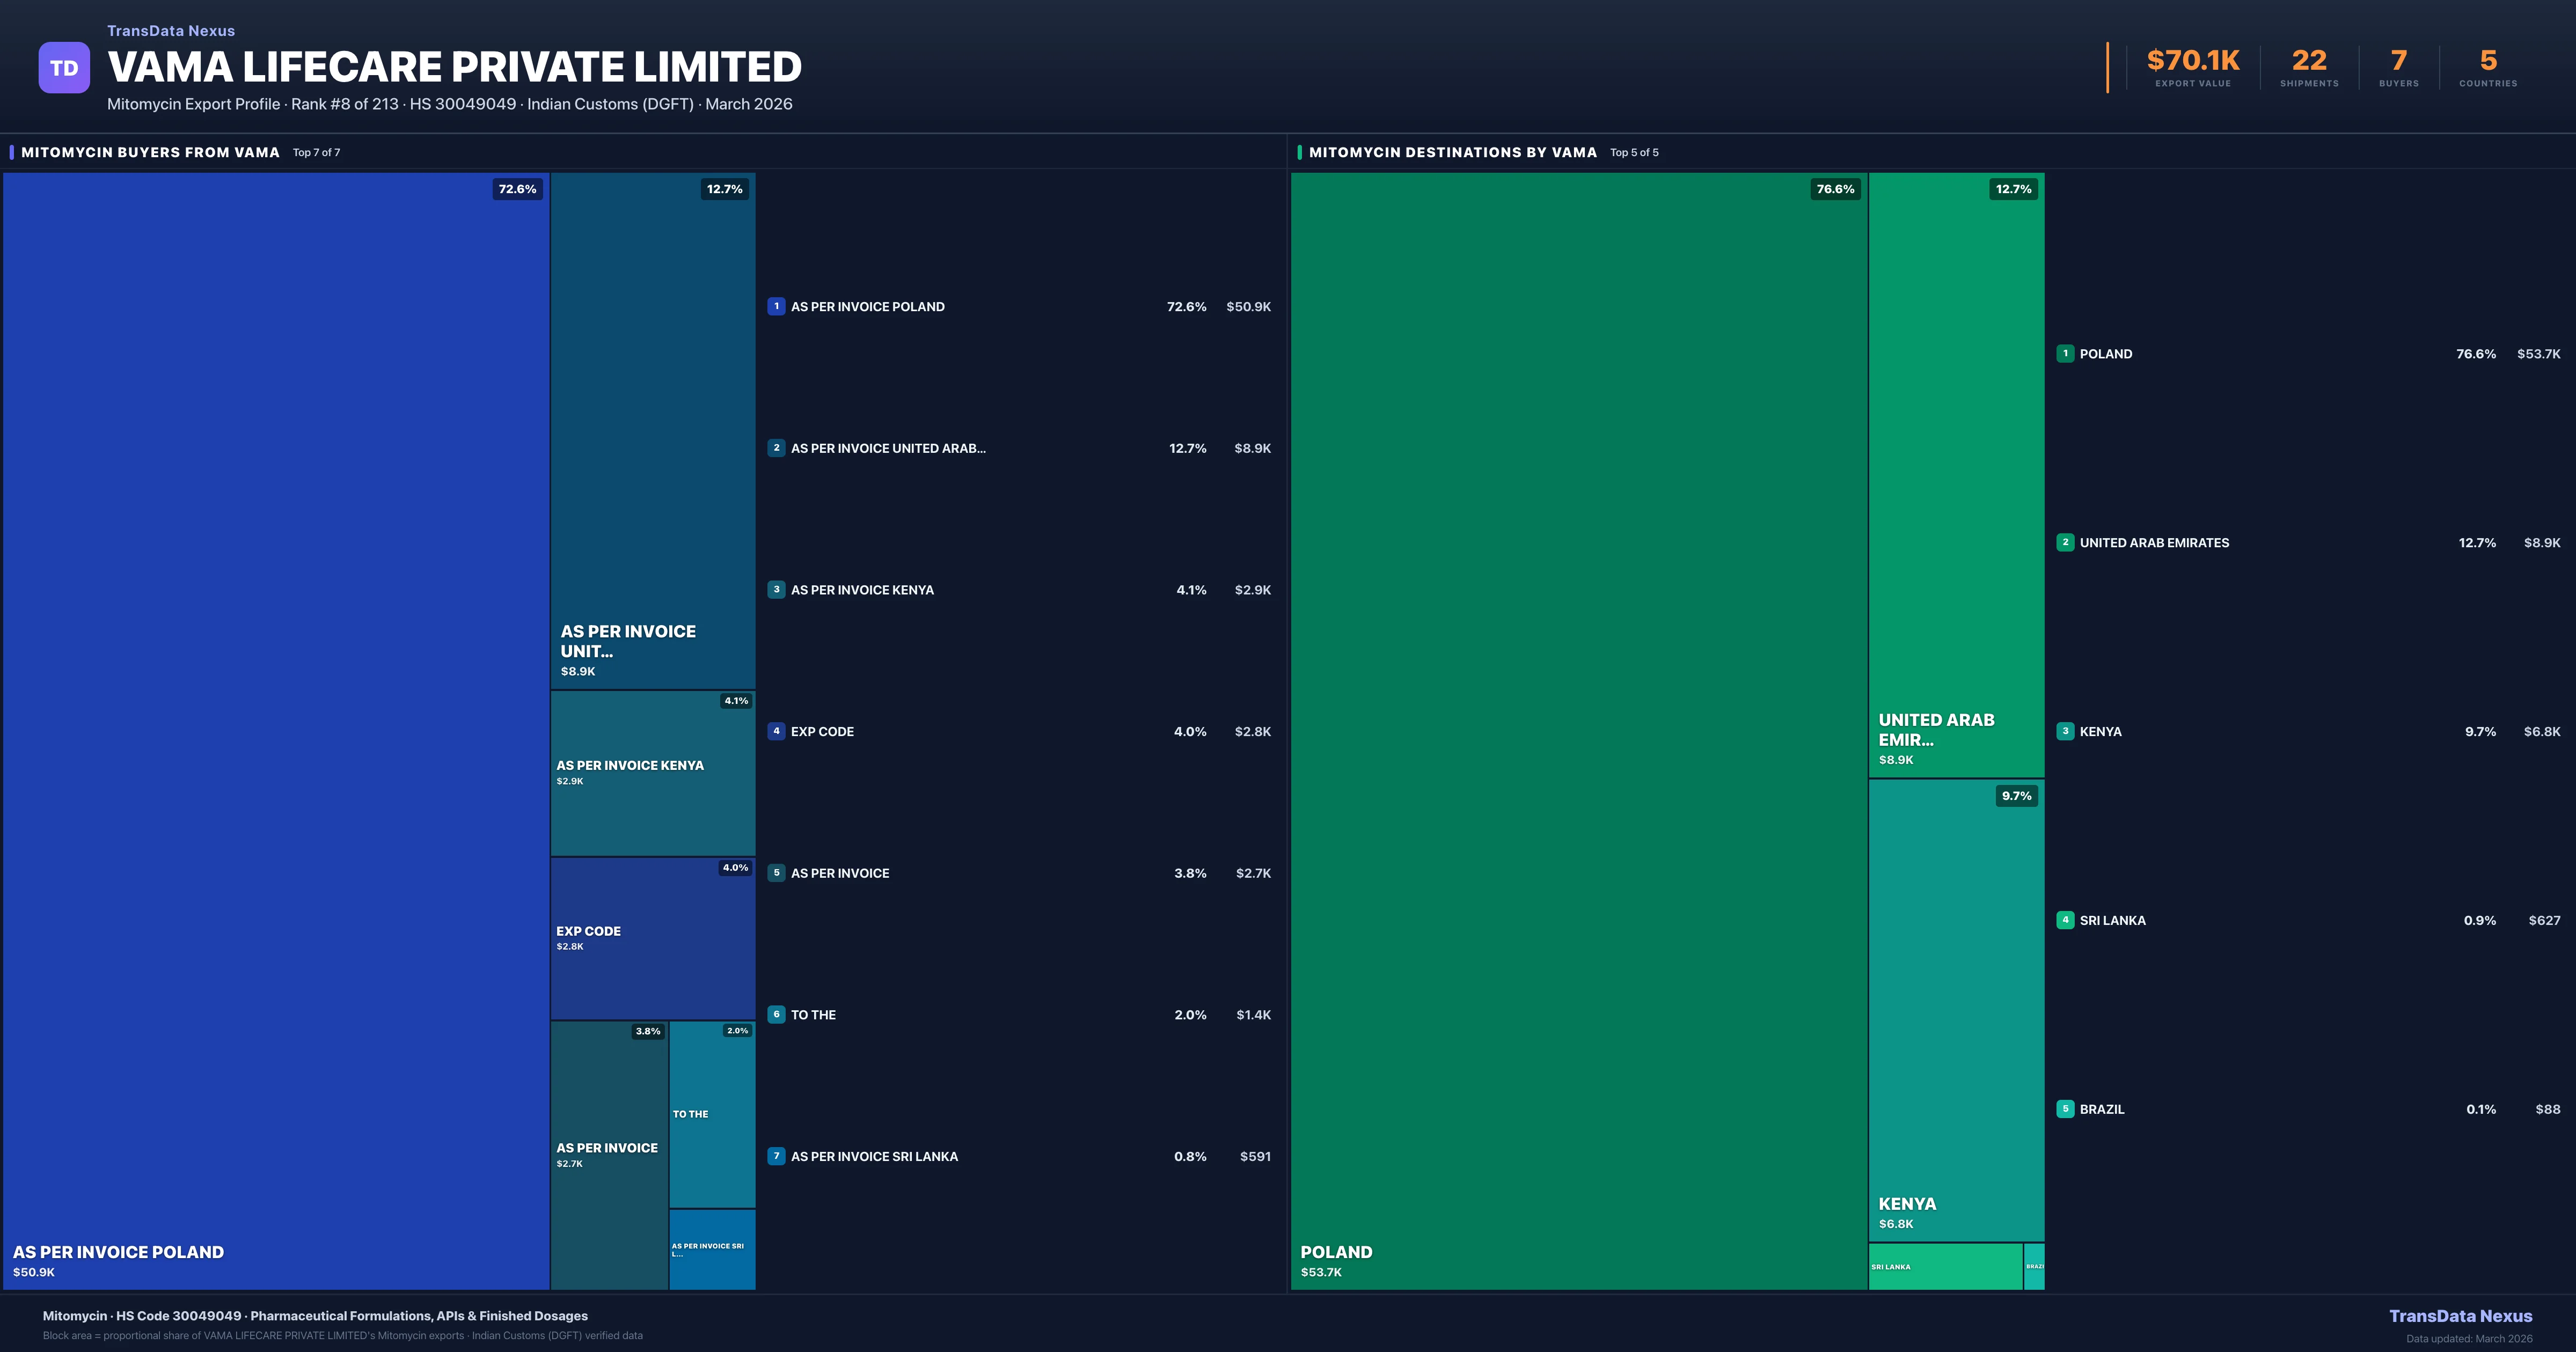Click the TransData Nexus header link
This screenshot has width=2576, height=1352.
coord(171,31)
